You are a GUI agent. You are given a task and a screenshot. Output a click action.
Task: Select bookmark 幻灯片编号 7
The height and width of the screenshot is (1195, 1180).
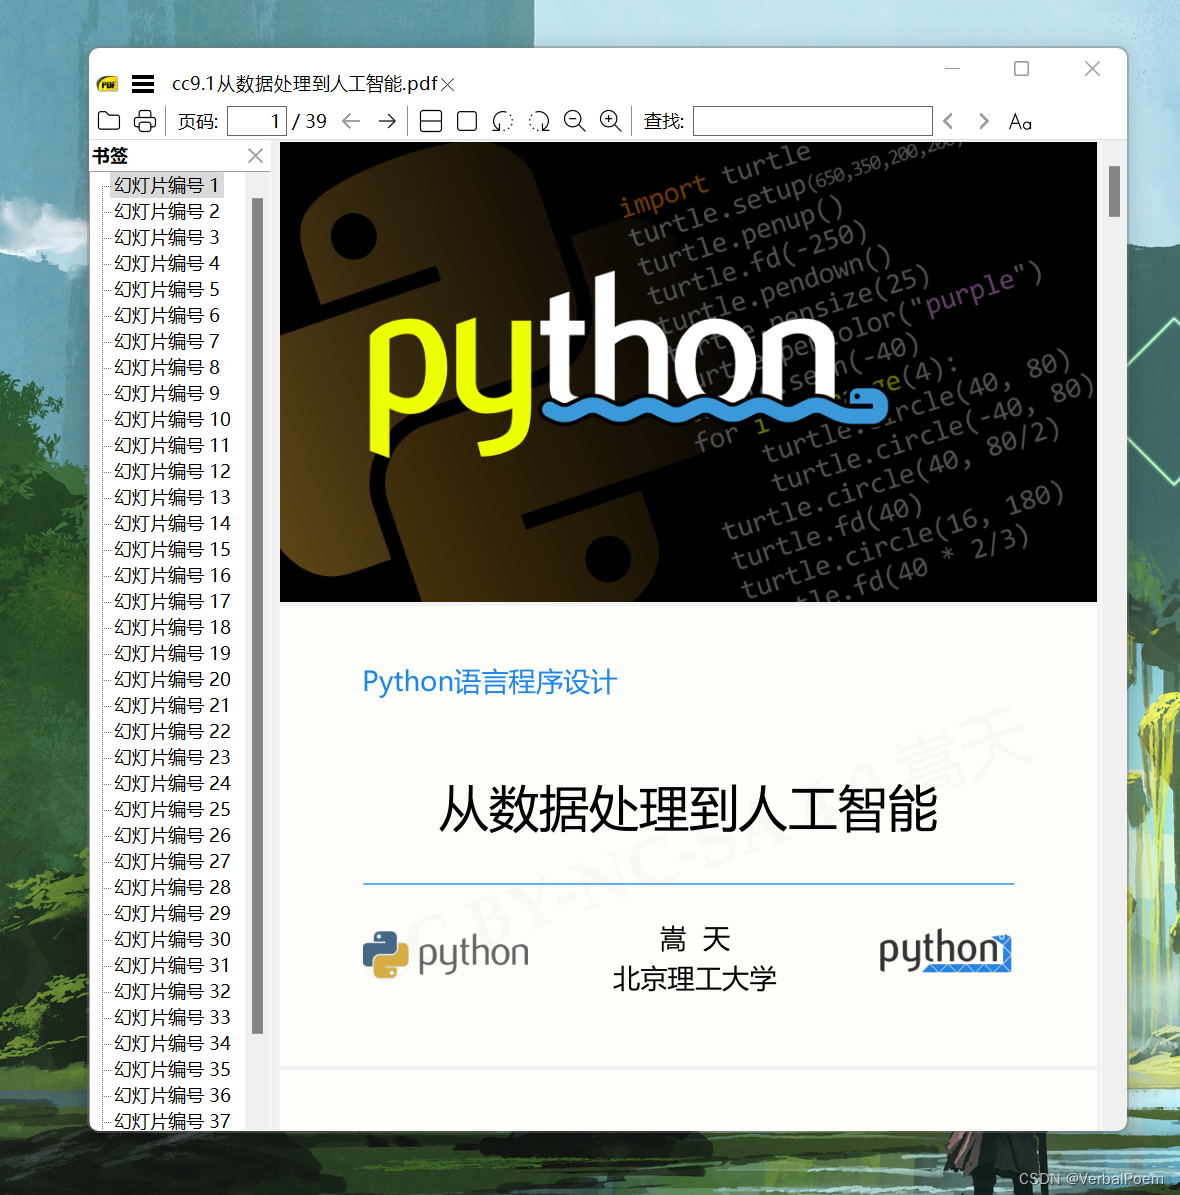[x=167, y=341]
